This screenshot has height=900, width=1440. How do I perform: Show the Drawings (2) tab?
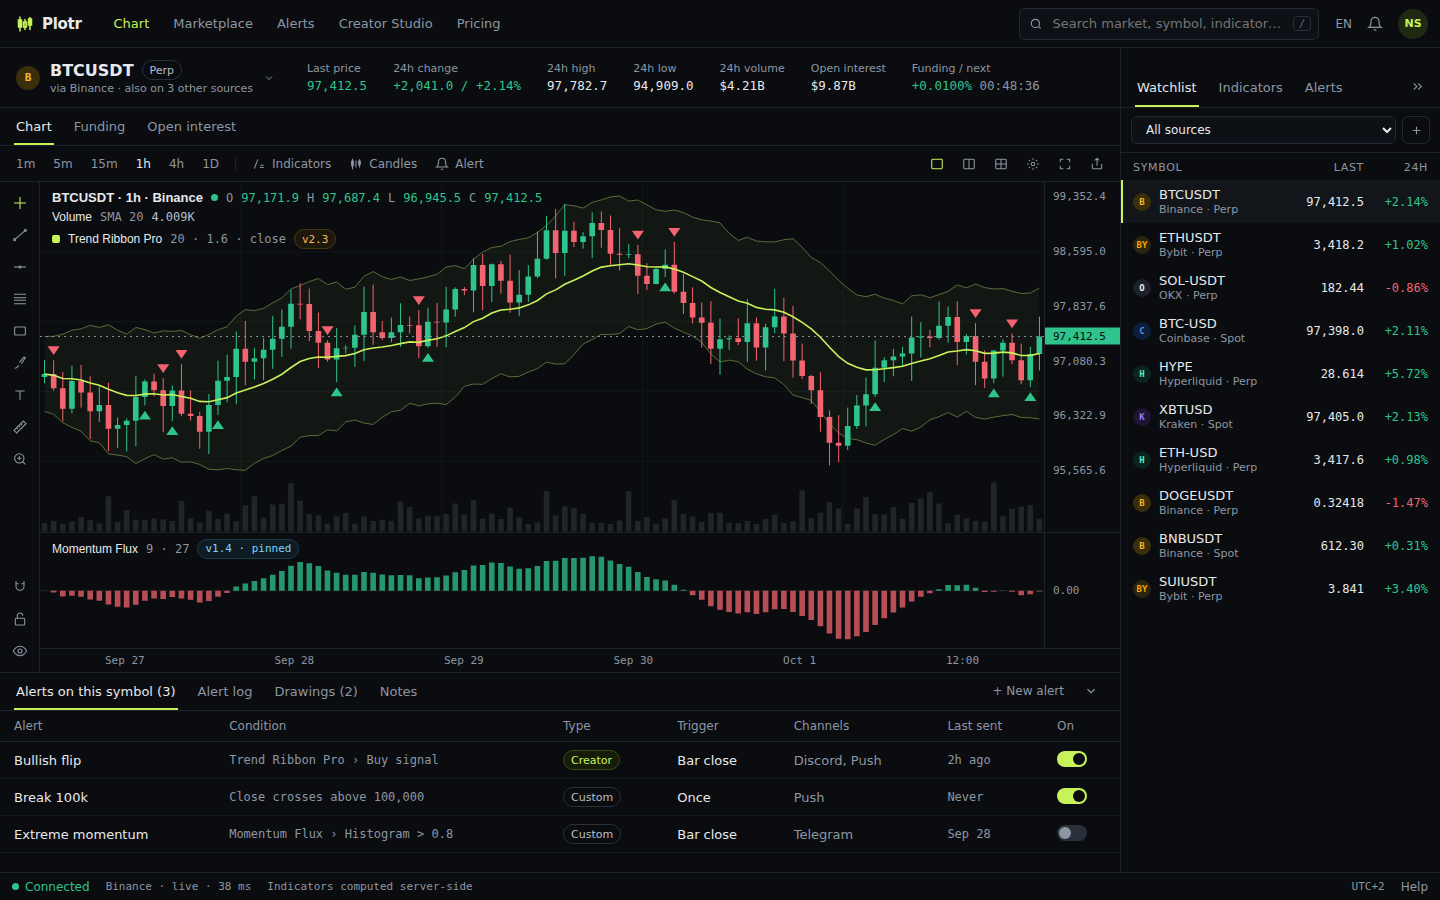click(x=316, y=692)
